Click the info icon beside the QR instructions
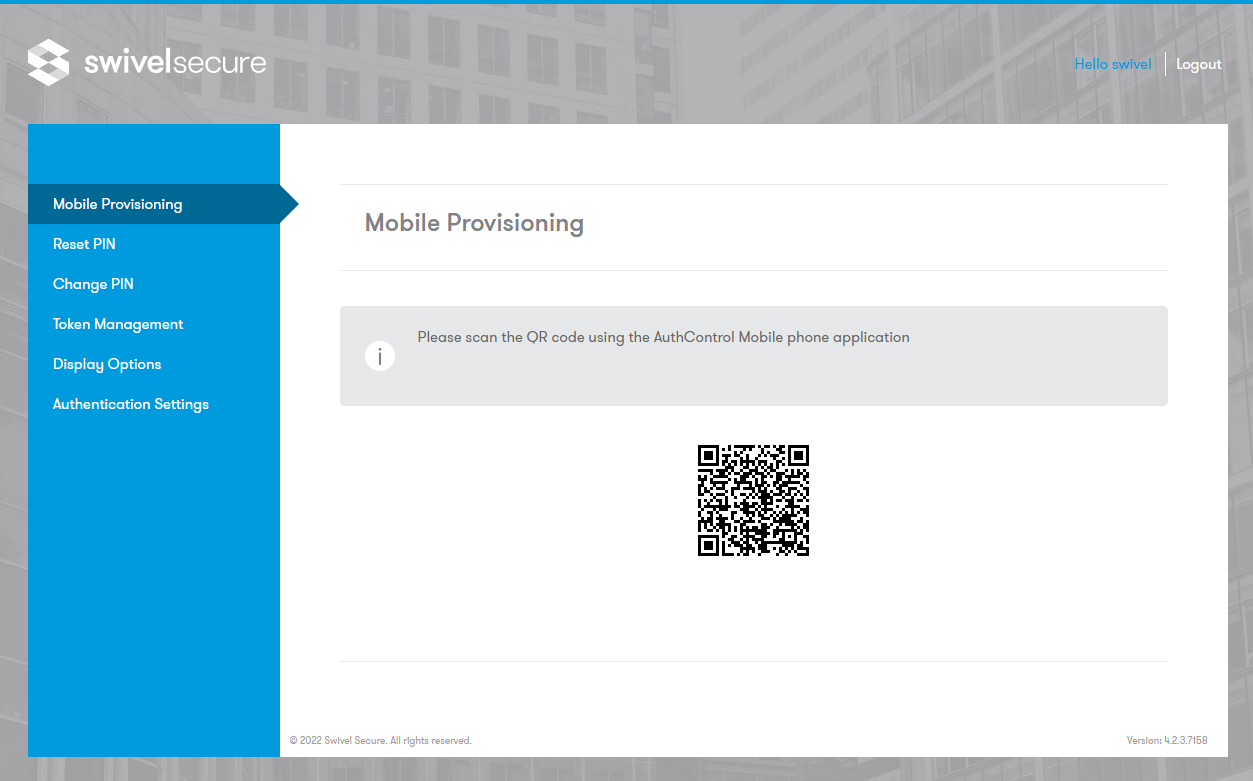The image size is (1253, 781). point(380,356)
